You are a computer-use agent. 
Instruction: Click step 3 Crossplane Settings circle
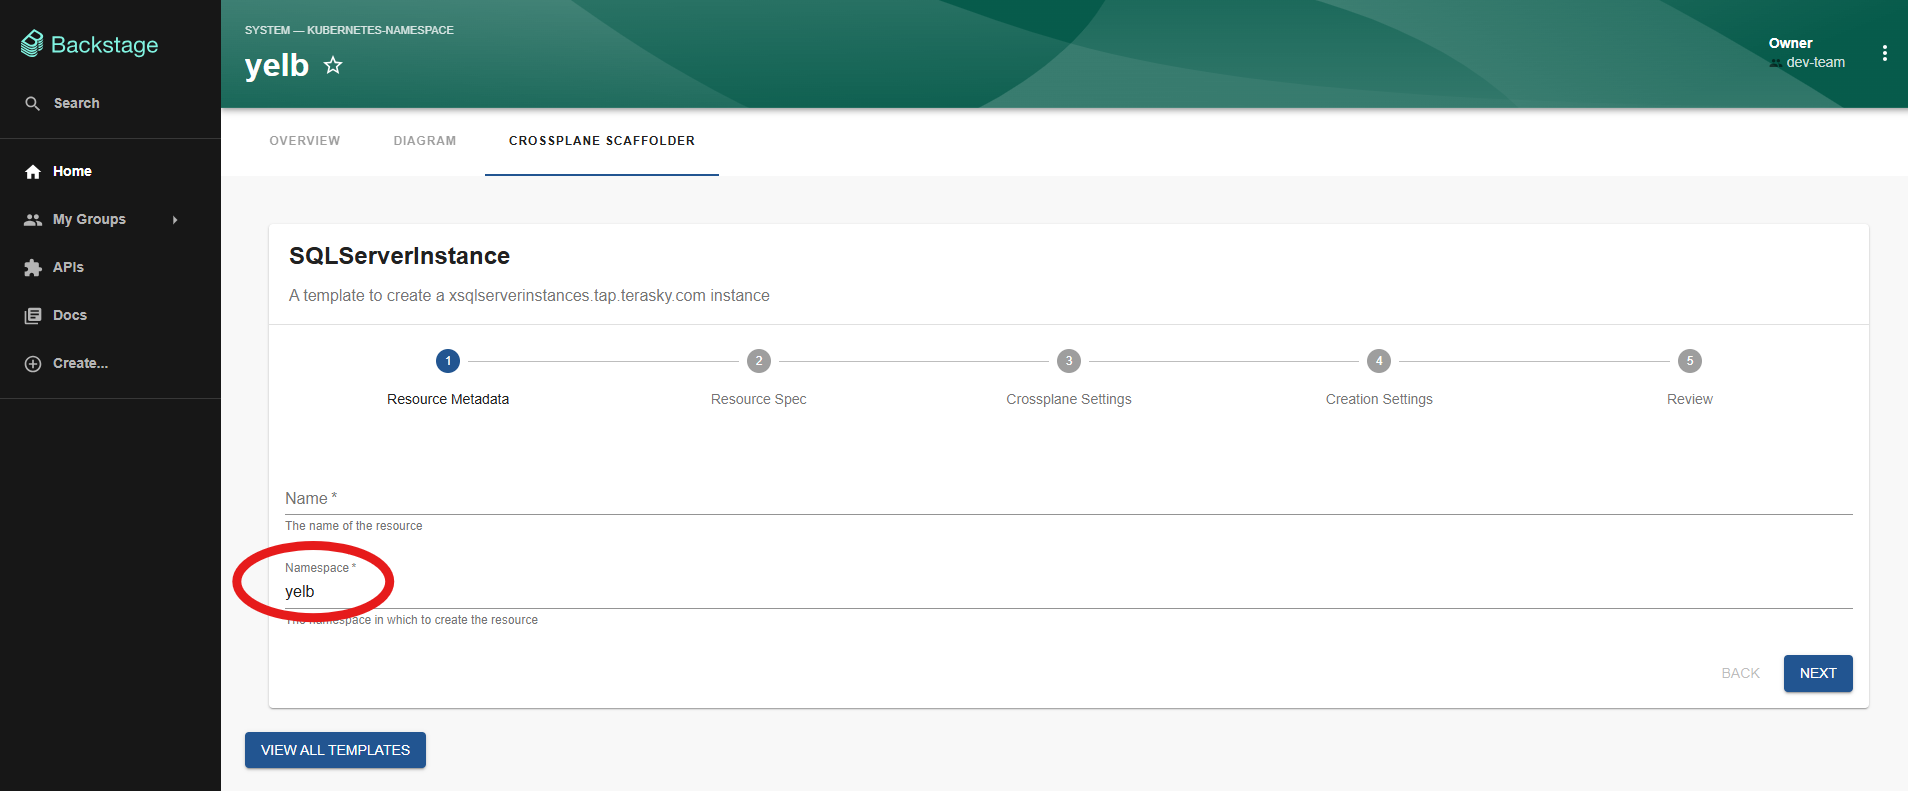(x=1069, y=361)
